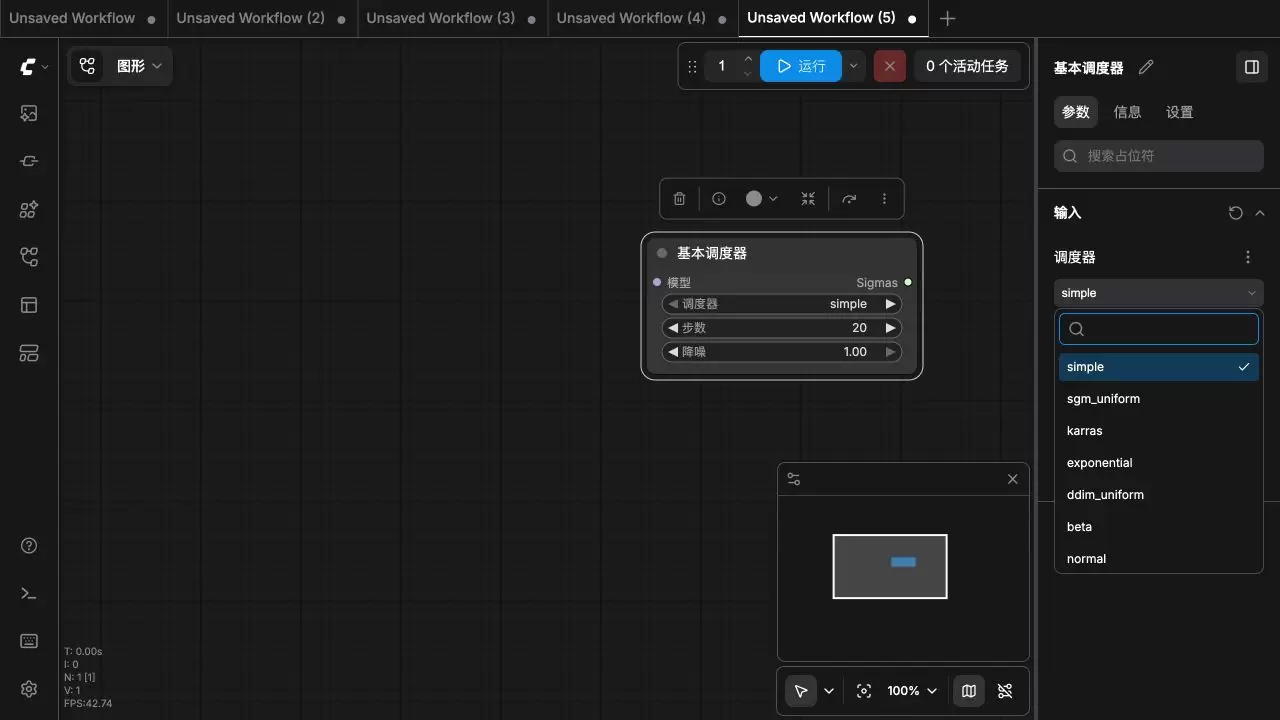
Task: Select the checked simple option
Action: click(1159, 367)
